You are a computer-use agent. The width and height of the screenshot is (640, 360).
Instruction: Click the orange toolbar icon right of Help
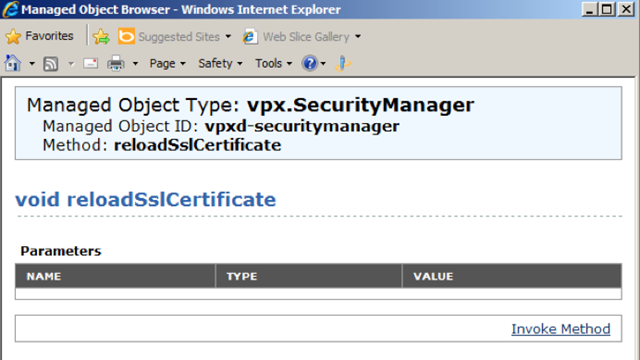[x=342, y=63]
